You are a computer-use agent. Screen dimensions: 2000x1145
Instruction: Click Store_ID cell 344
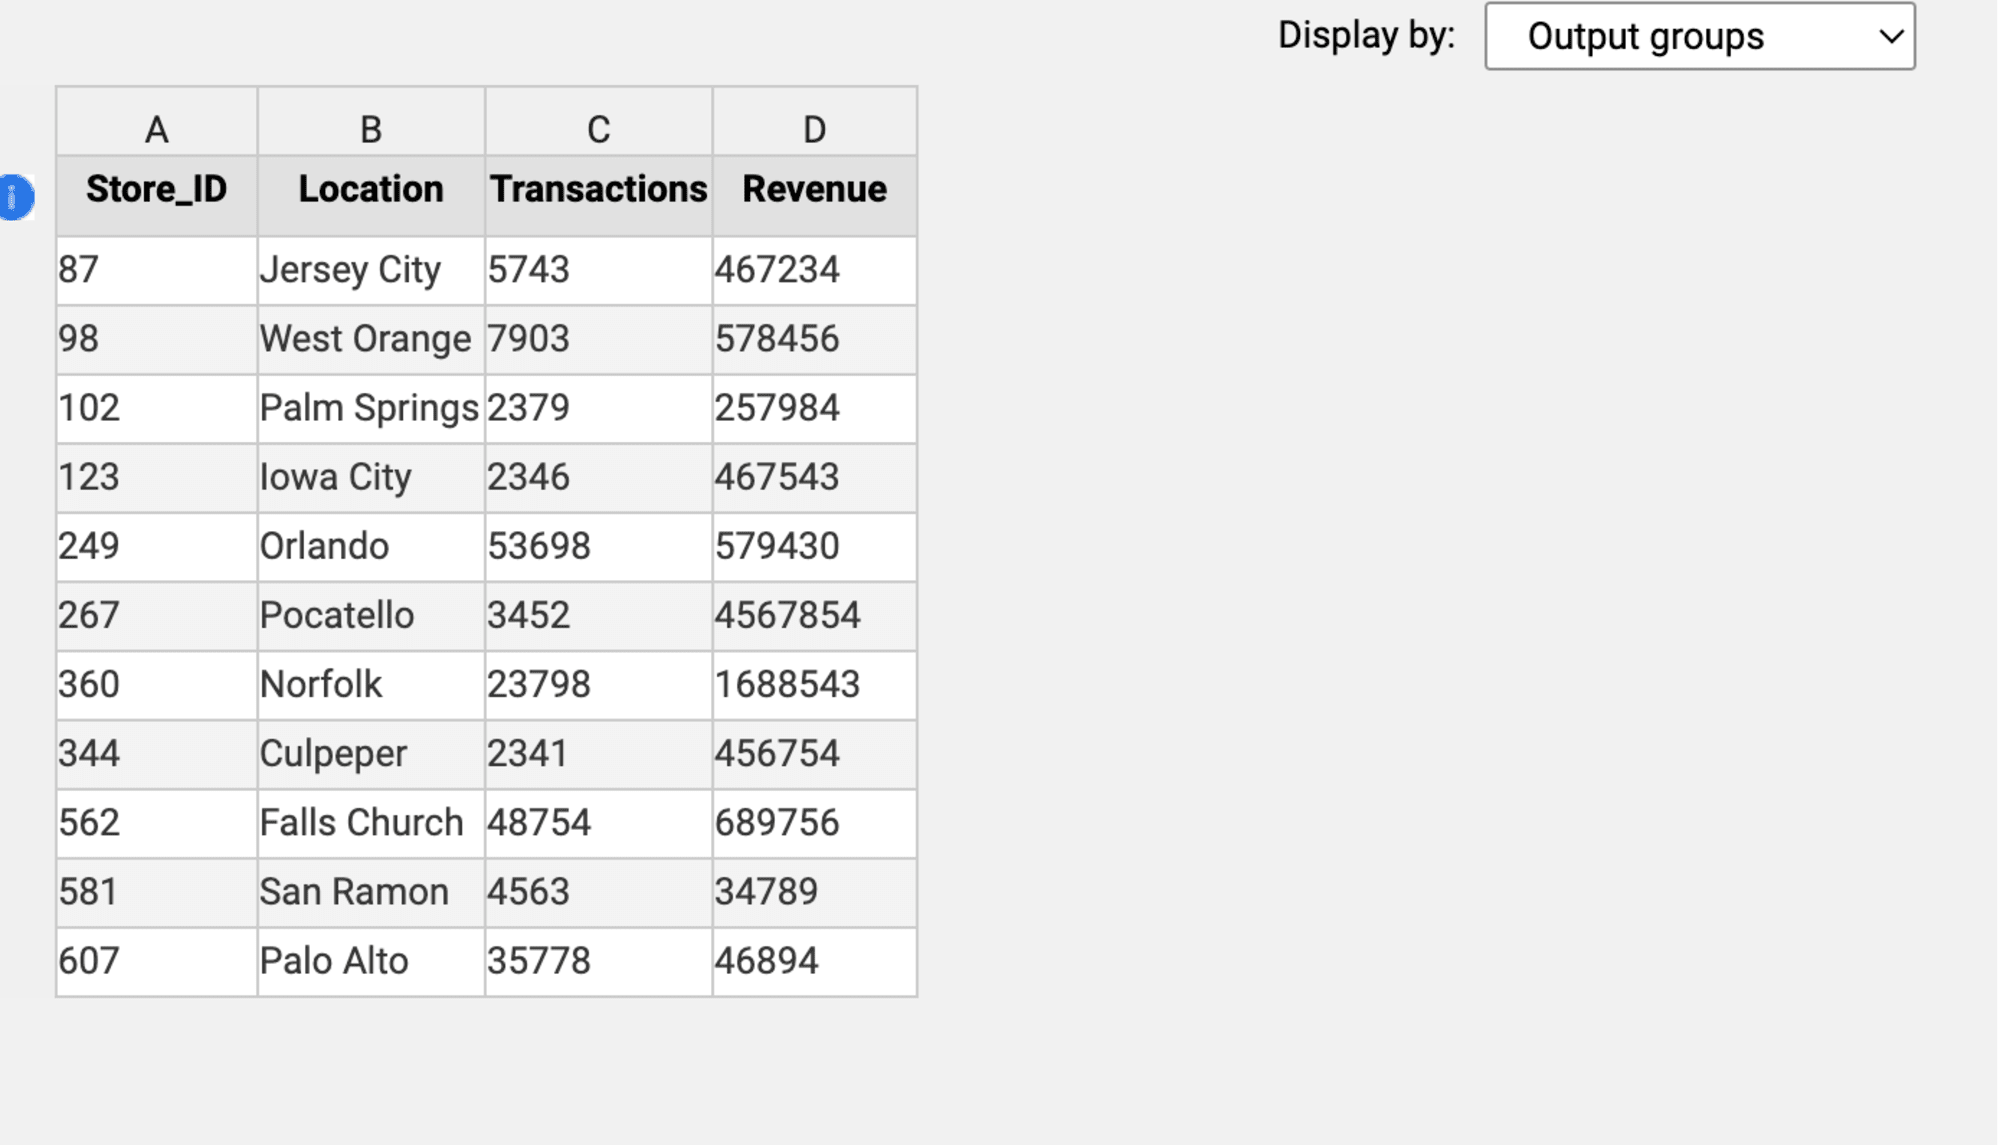(x=157, y=754)
